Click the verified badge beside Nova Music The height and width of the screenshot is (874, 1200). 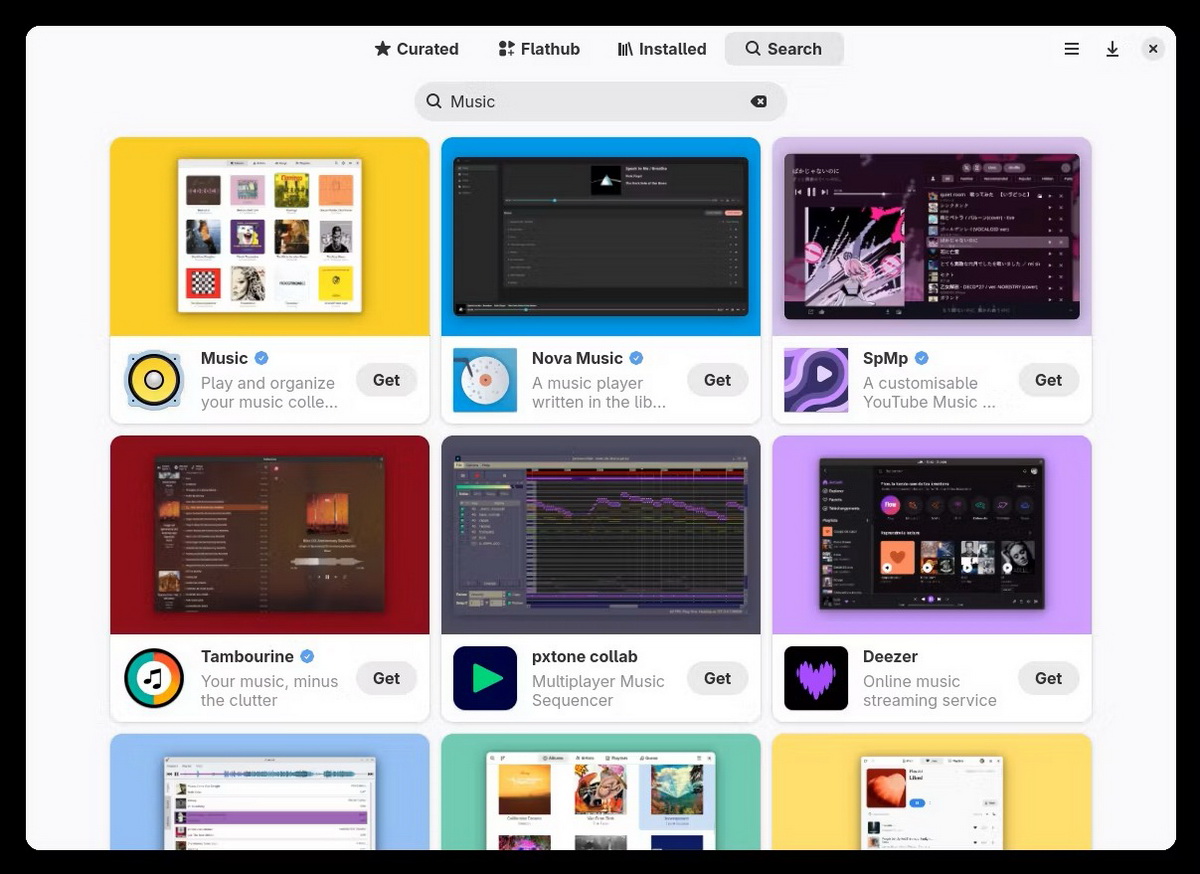tap(636, 358)
